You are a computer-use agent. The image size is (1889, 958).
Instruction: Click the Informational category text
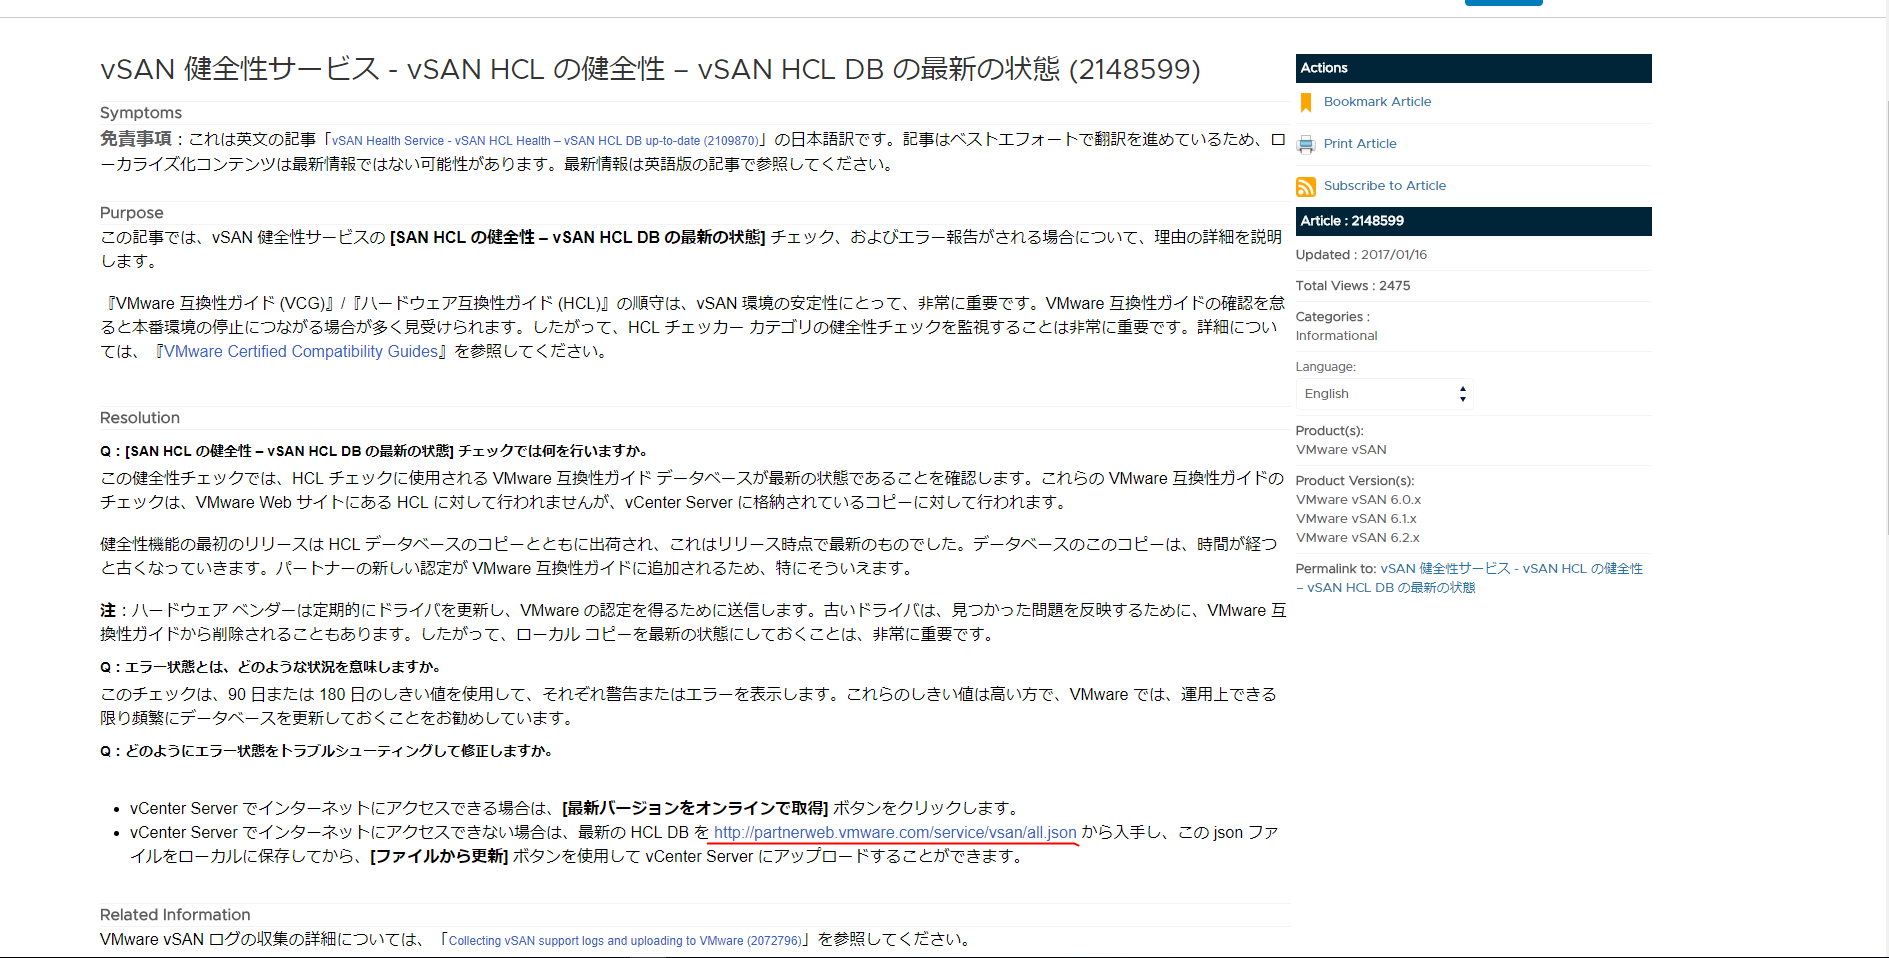pos(1336,336)
